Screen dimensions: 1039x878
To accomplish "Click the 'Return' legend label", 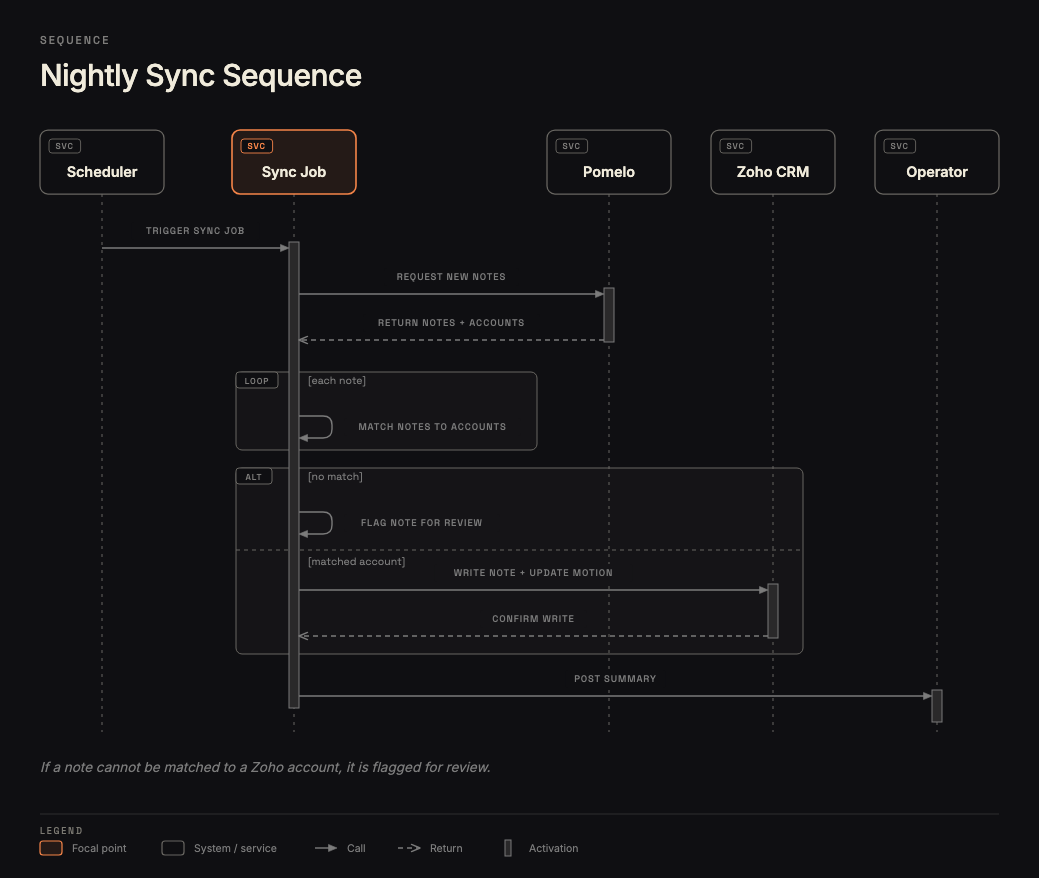I will [446, 848].
